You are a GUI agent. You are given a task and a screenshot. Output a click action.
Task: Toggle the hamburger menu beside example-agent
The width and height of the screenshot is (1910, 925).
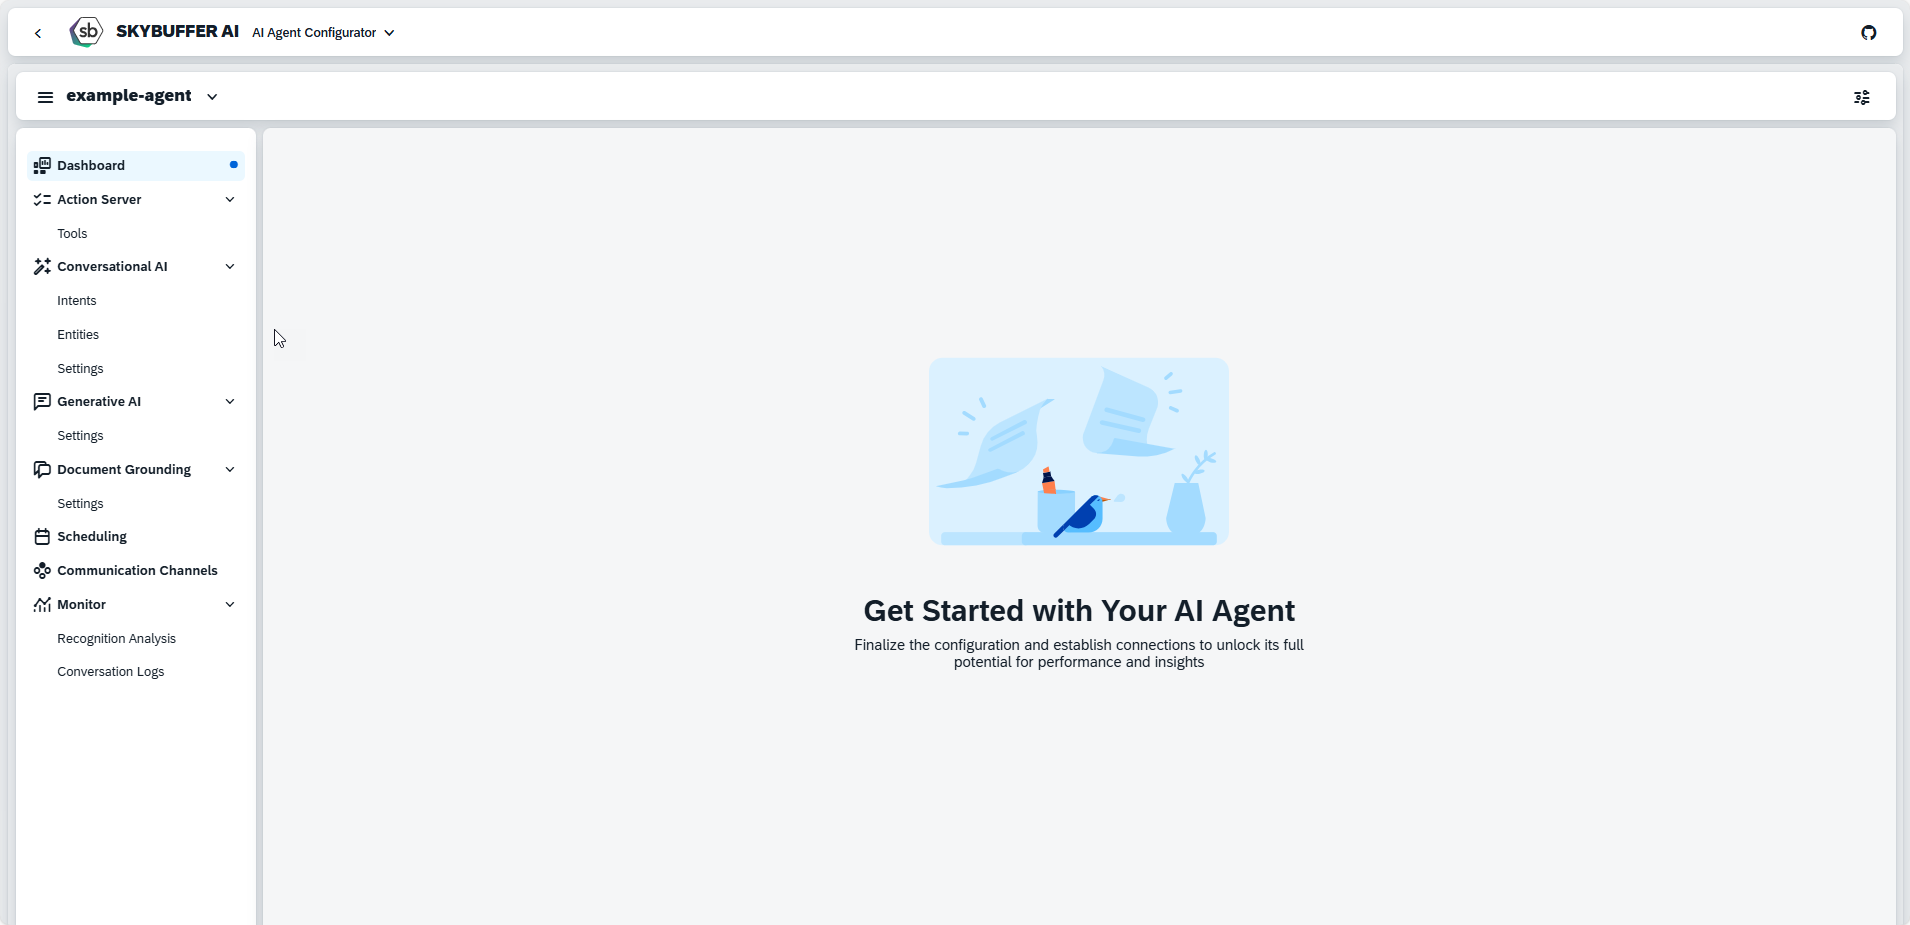(45, 97)
